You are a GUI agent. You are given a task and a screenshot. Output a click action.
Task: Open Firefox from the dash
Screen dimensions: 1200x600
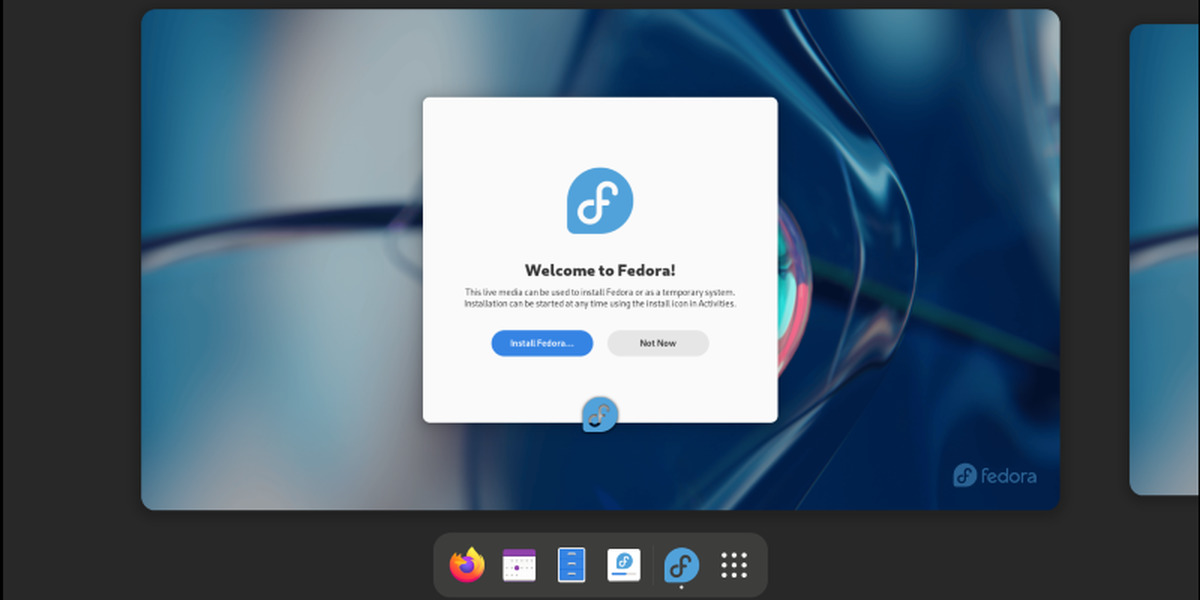point(466,565)
